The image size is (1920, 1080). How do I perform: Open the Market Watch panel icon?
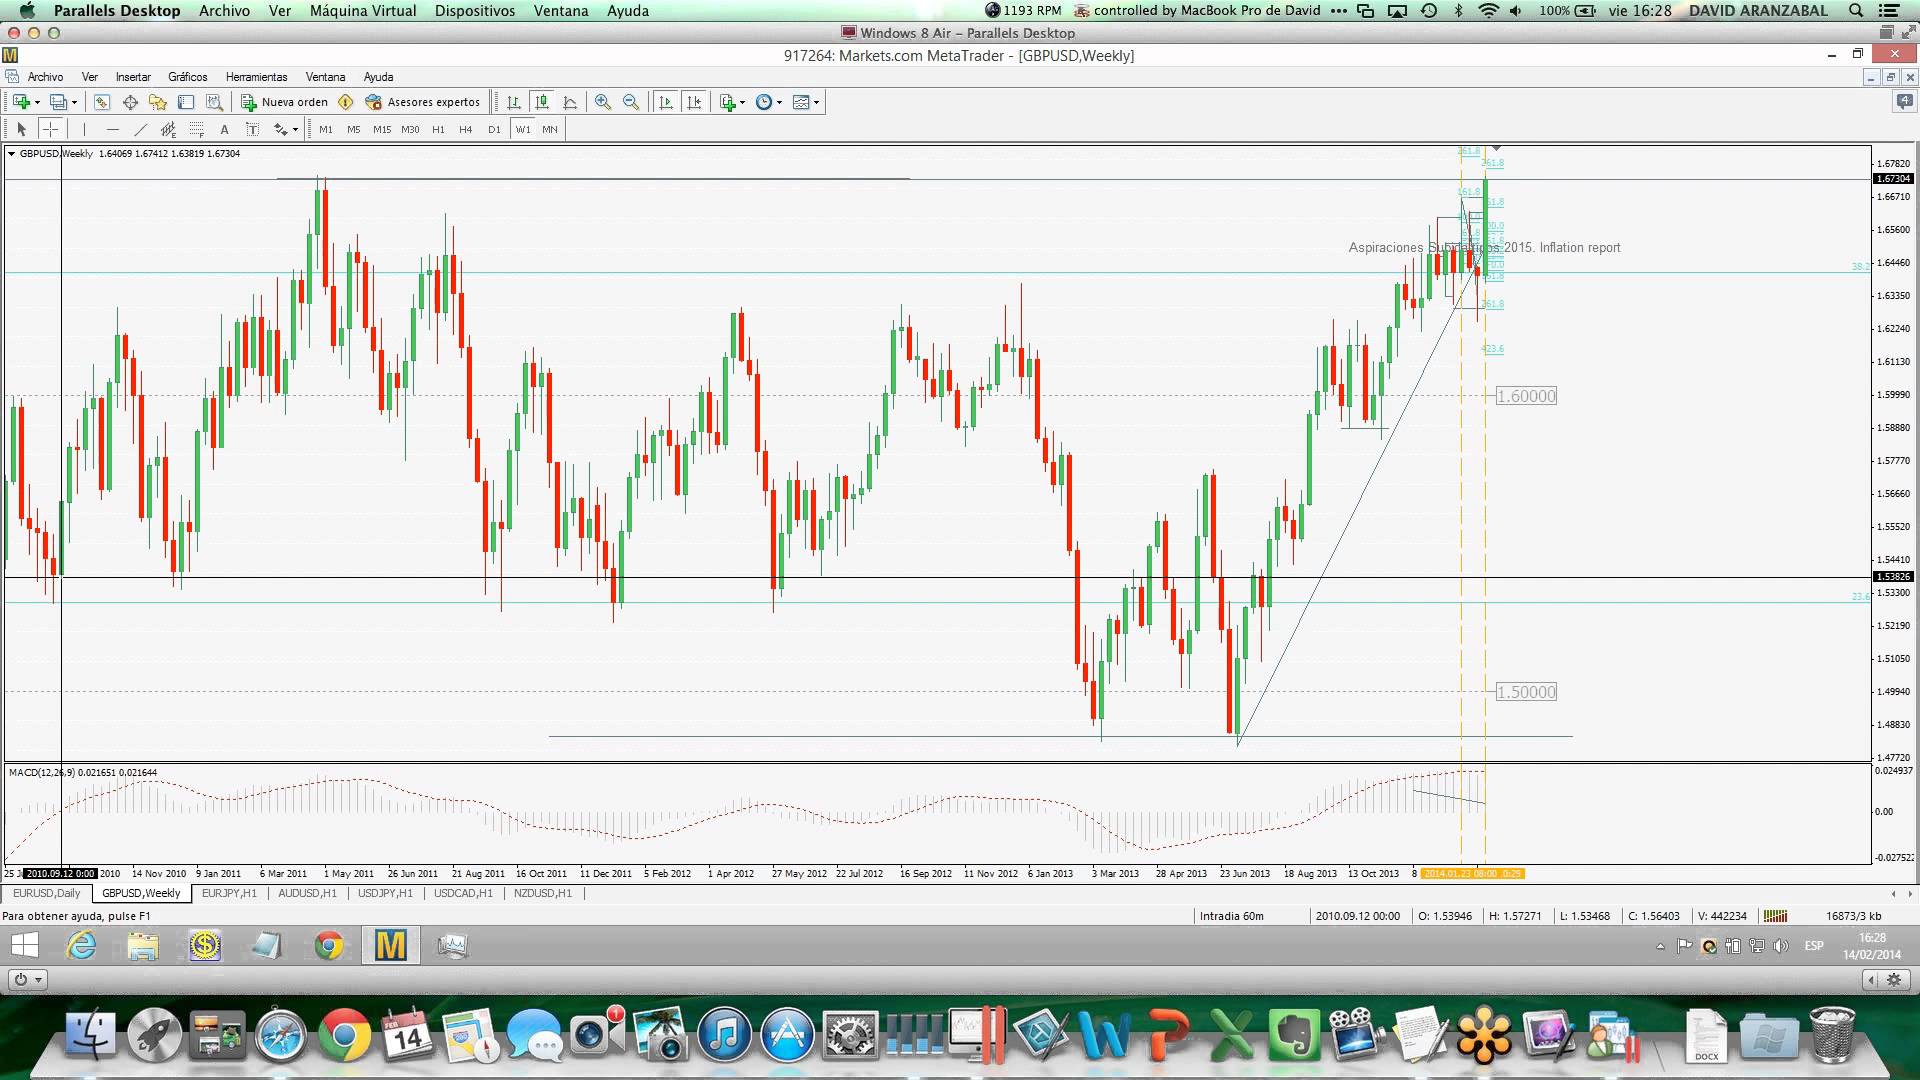pos(102,102)
